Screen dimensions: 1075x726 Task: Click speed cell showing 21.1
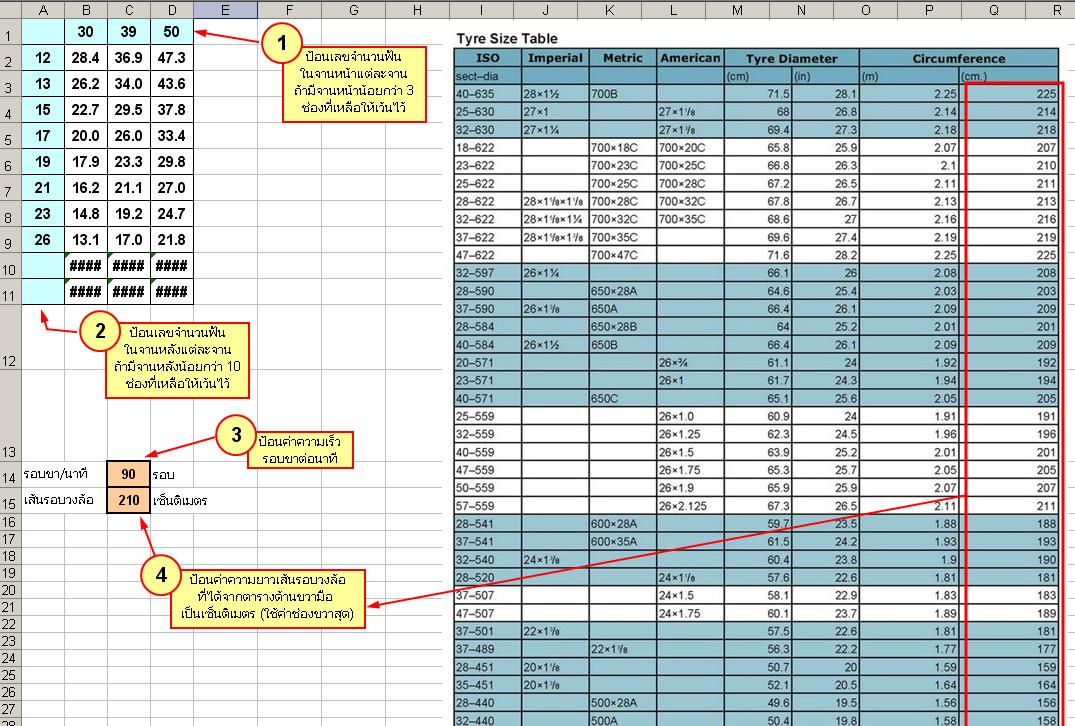click(129, 188)
